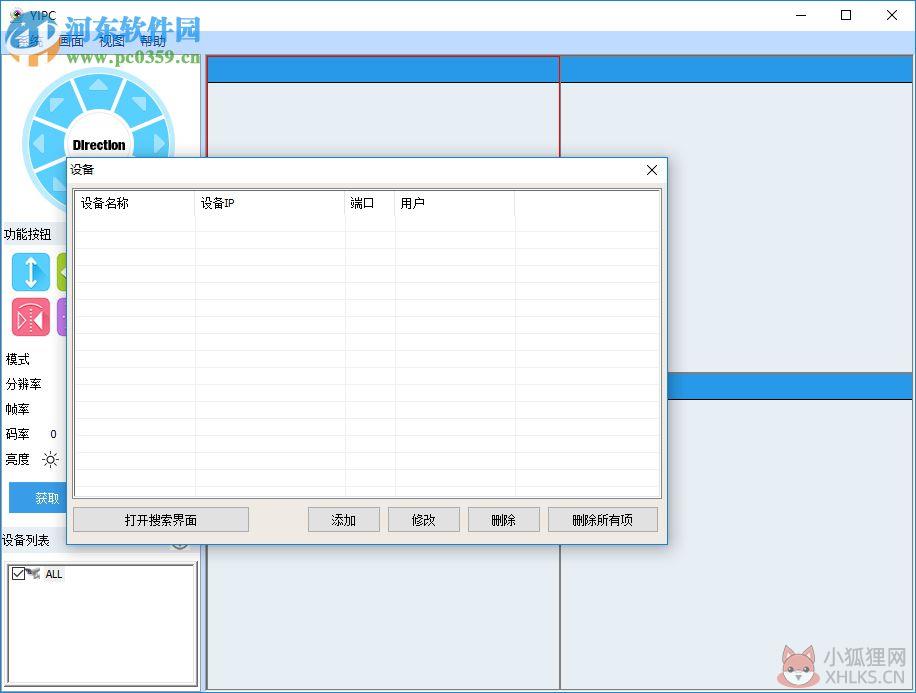Select the bottom-right video pane header
The height and width of the screenshot is (693, 916).
pos(790,386)
